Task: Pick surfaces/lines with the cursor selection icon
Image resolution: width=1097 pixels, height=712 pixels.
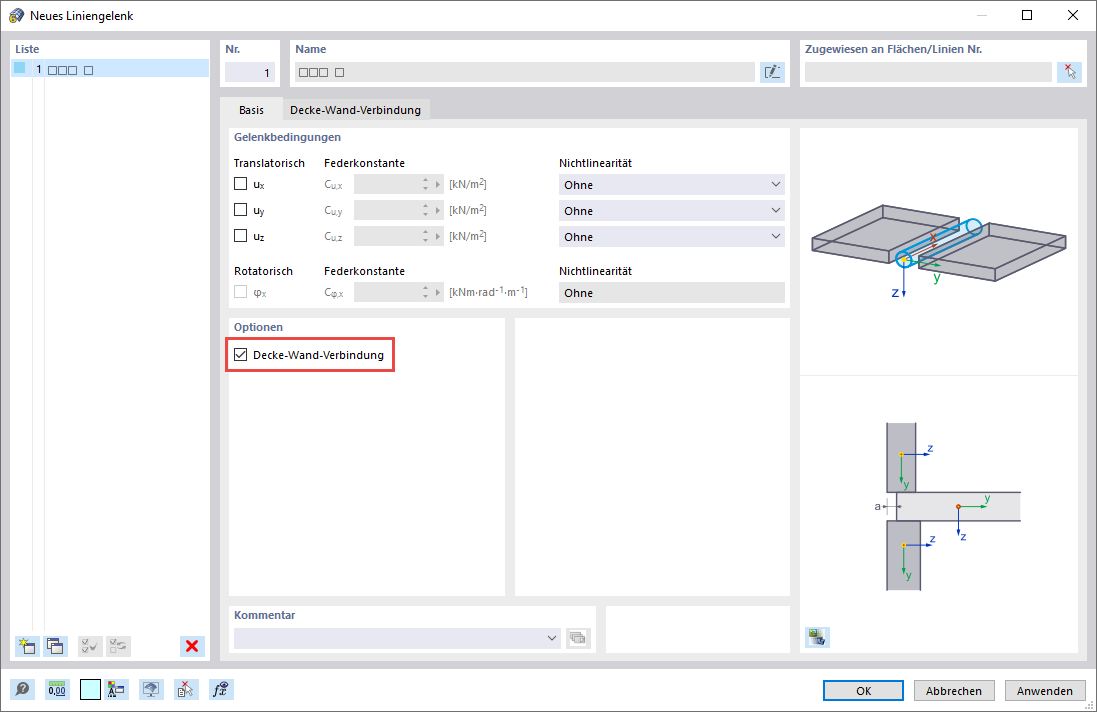Action: point(1070,72)
